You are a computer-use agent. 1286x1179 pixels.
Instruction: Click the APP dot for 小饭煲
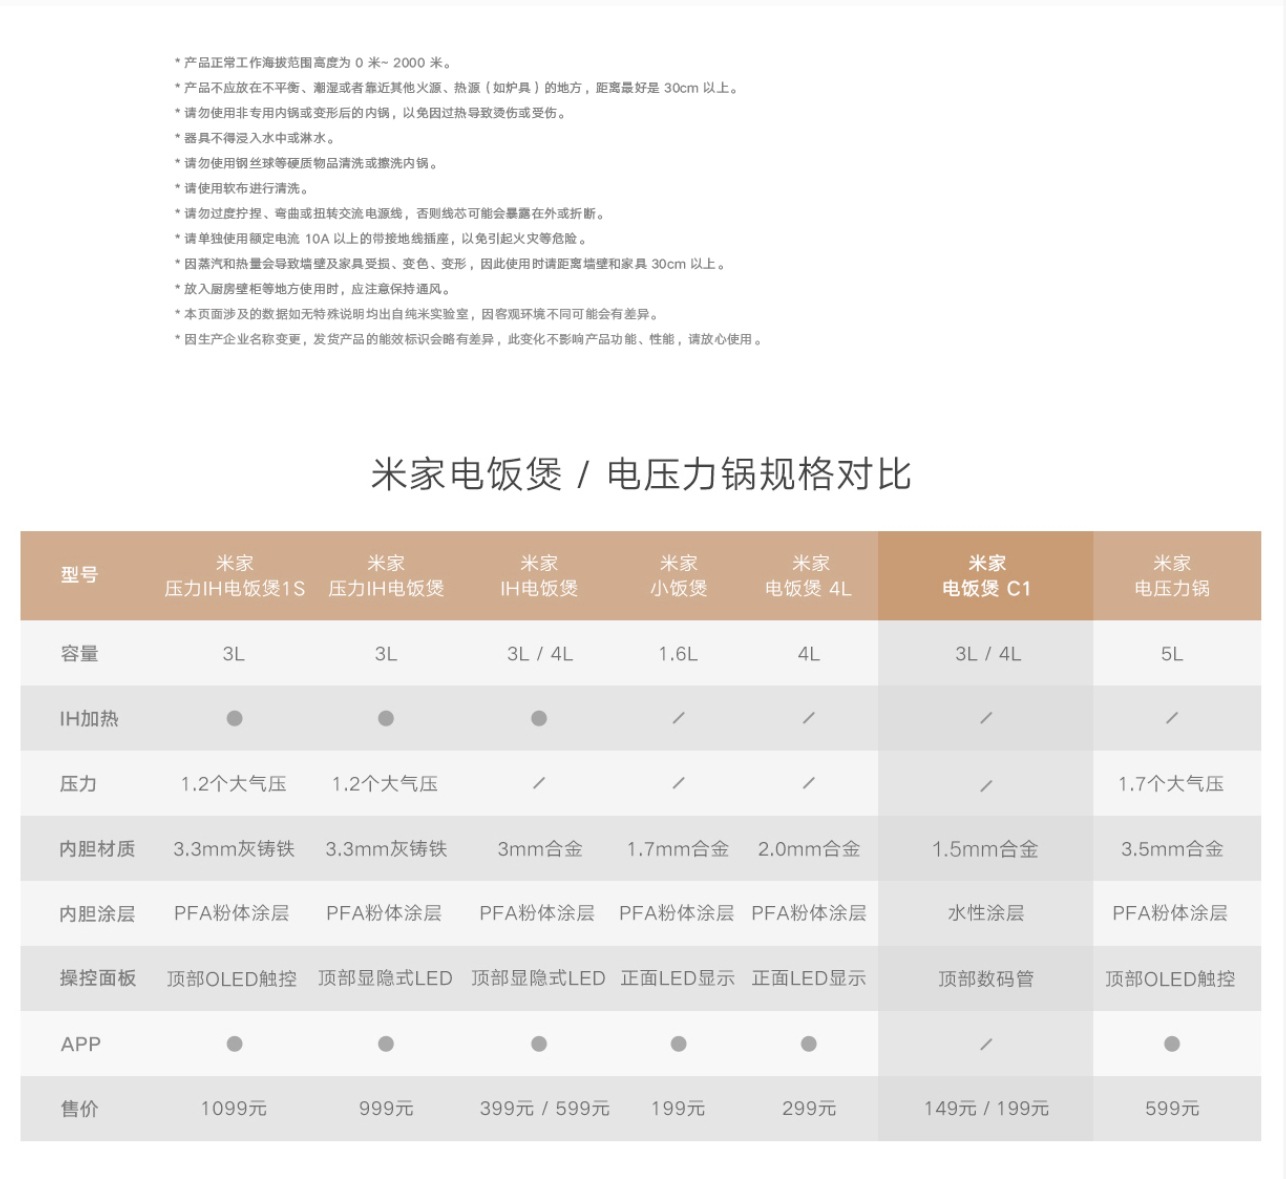[x=678, y=1044]
